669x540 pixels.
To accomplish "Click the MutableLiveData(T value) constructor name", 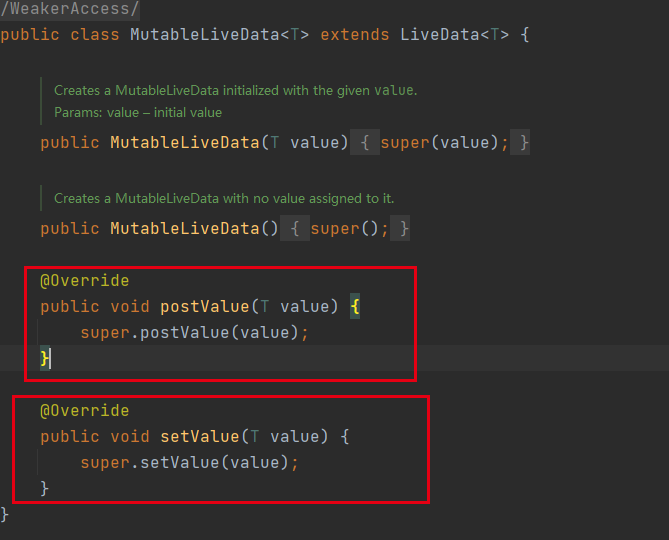I will [185, 142].
